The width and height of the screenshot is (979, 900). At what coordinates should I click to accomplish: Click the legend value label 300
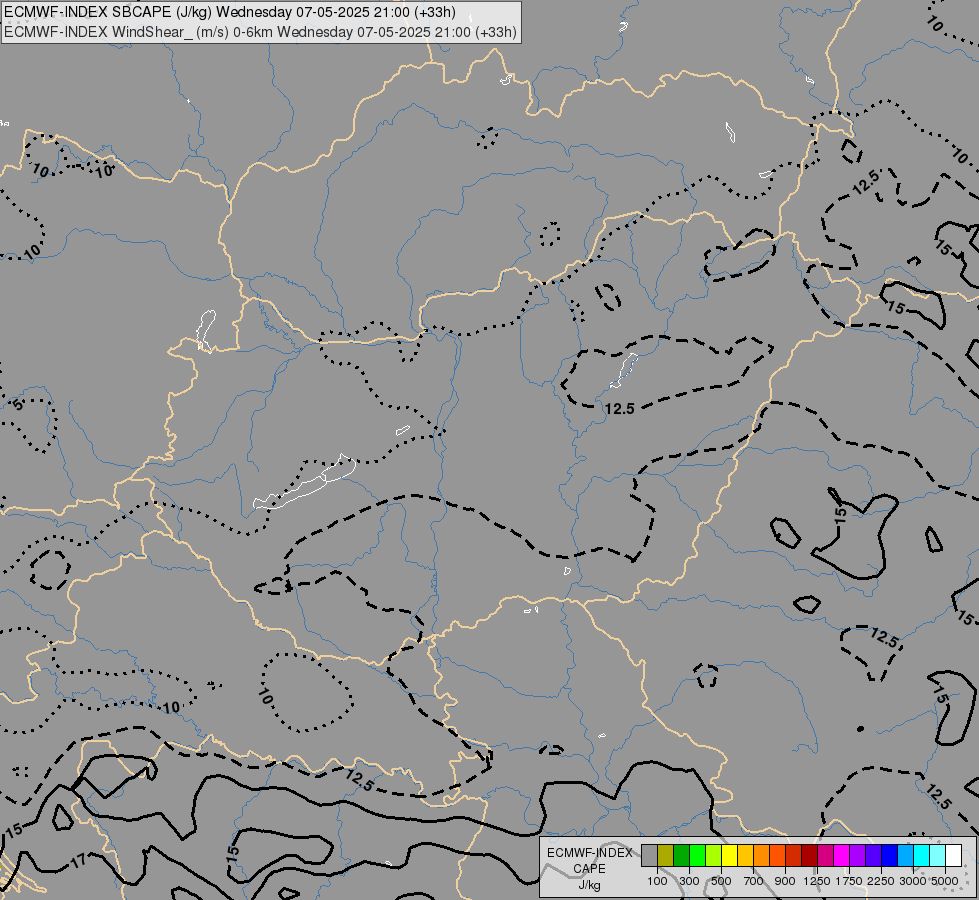point(689,881)
